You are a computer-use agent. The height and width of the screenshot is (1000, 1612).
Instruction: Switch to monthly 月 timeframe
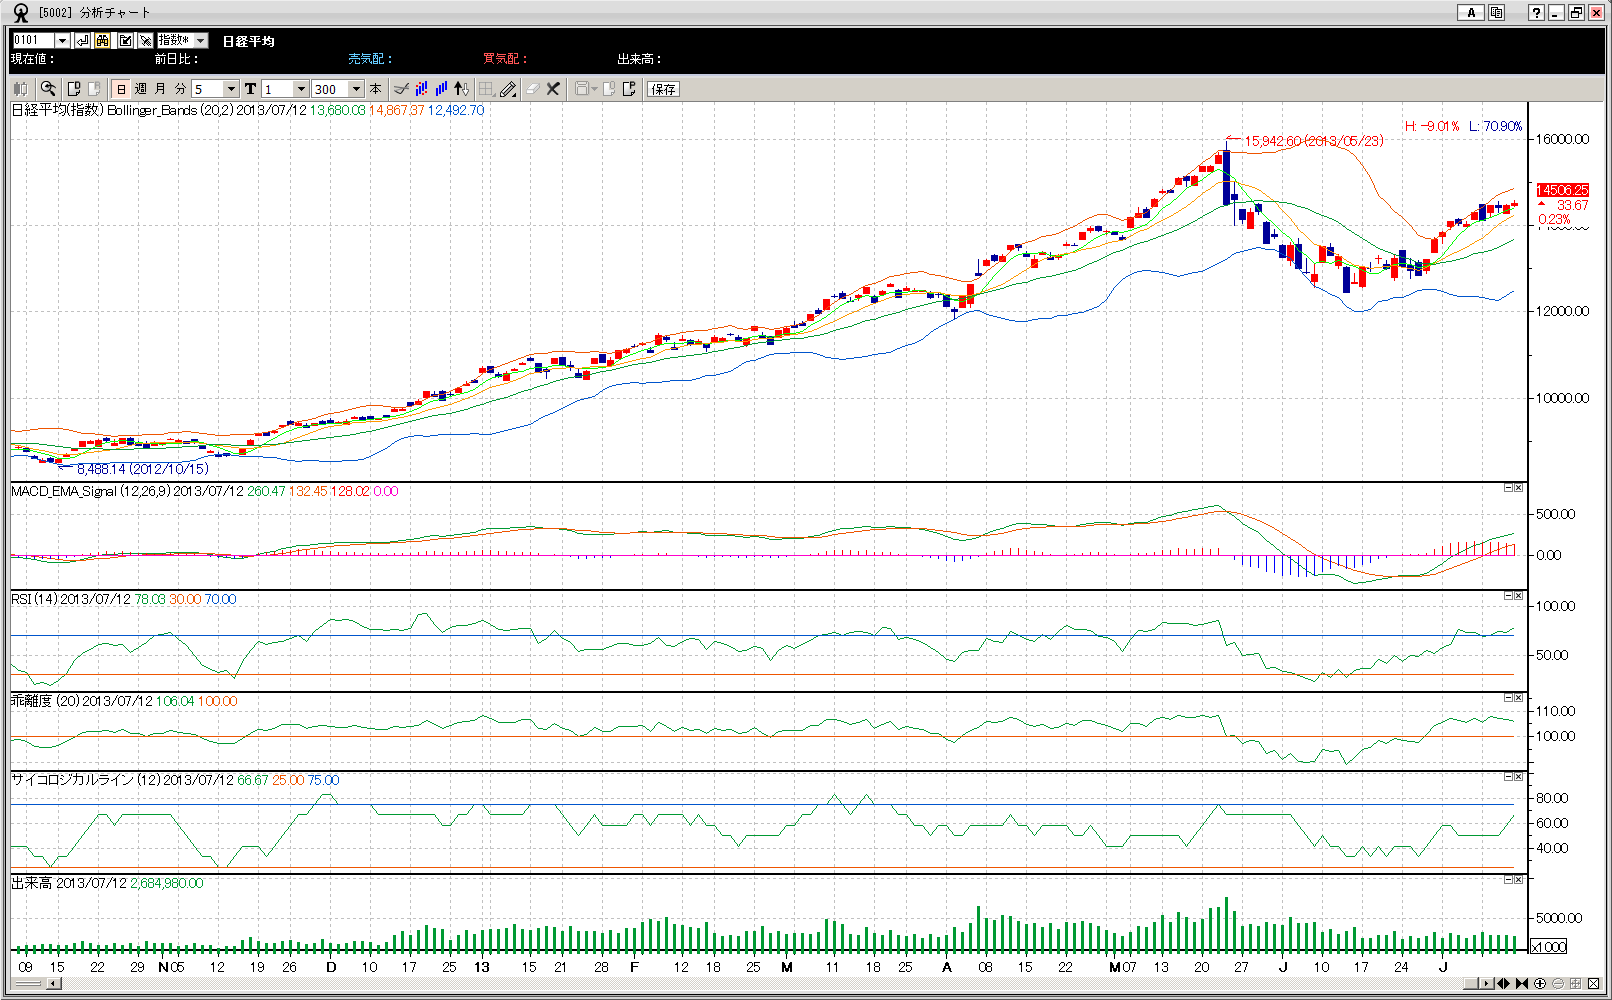point(160,89)
